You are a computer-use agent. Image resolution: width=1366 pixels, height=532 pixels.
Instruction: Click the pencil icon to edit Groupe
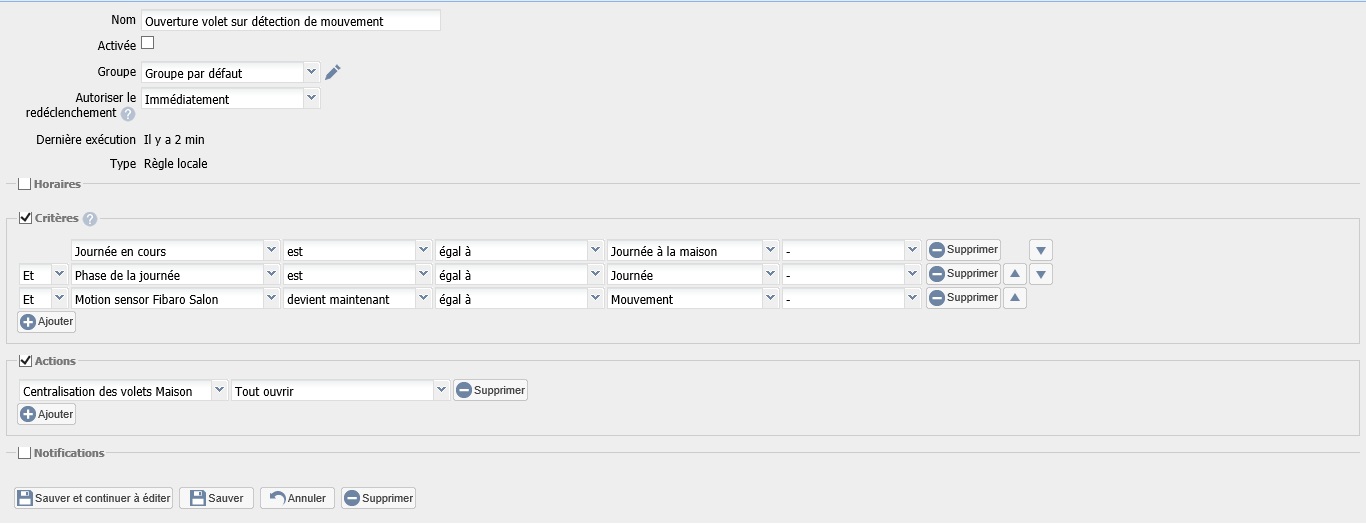[333, 72]
